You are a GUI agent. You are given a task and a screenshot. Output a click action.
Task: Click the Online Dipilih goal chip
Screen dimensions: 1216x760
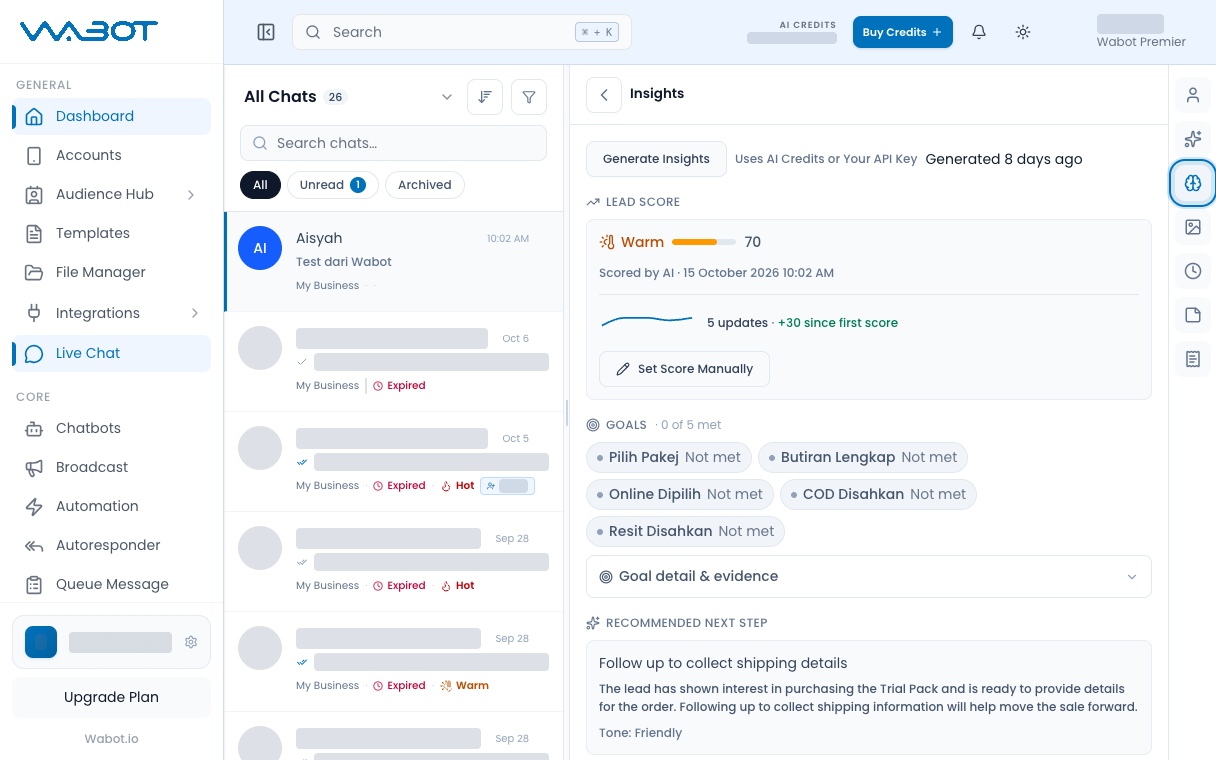point(680,494)
